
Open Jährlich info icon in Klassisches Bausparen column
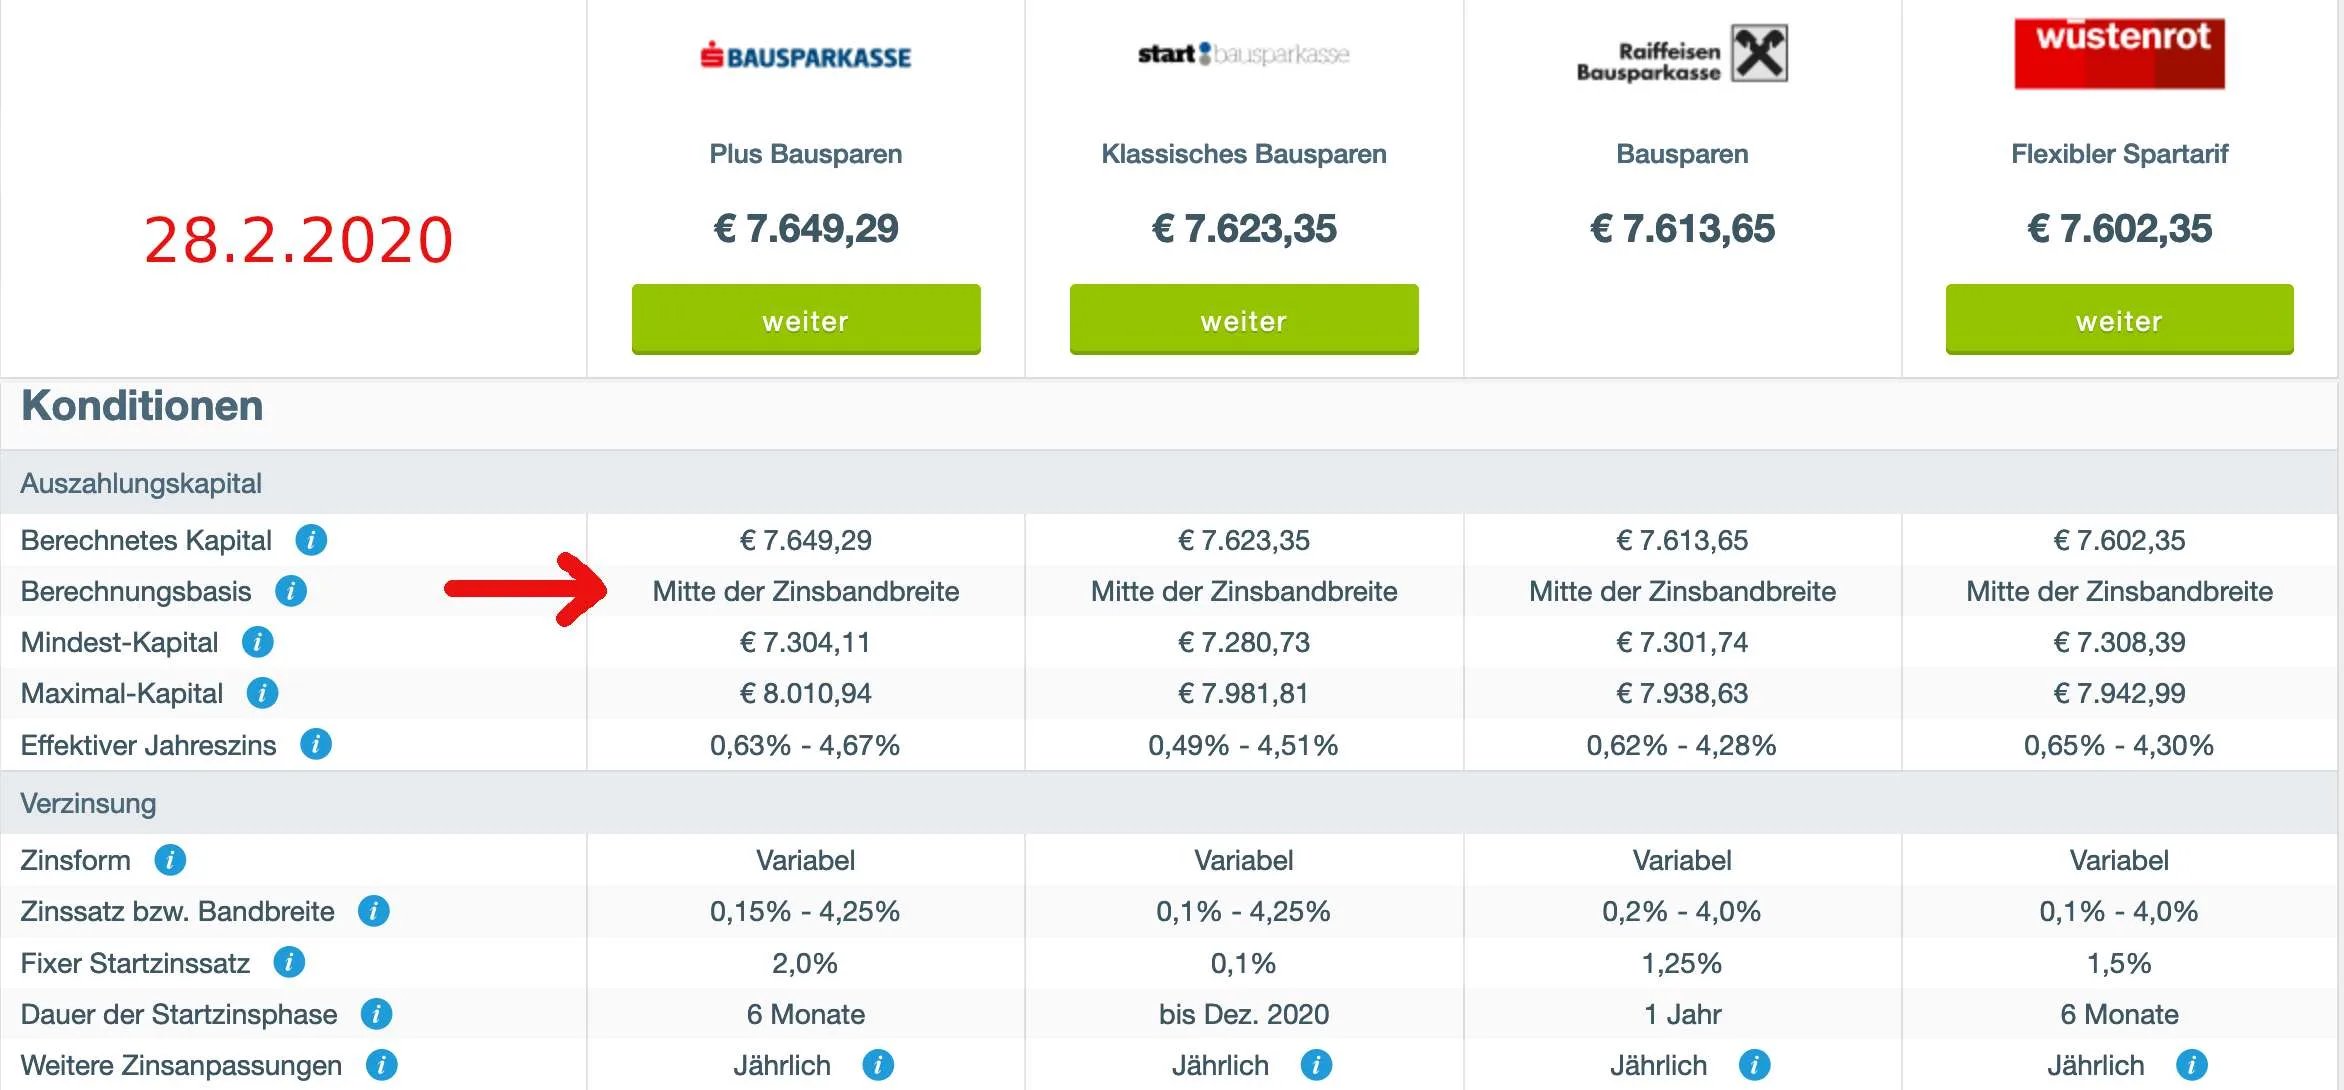[x=1316, y=1065]
